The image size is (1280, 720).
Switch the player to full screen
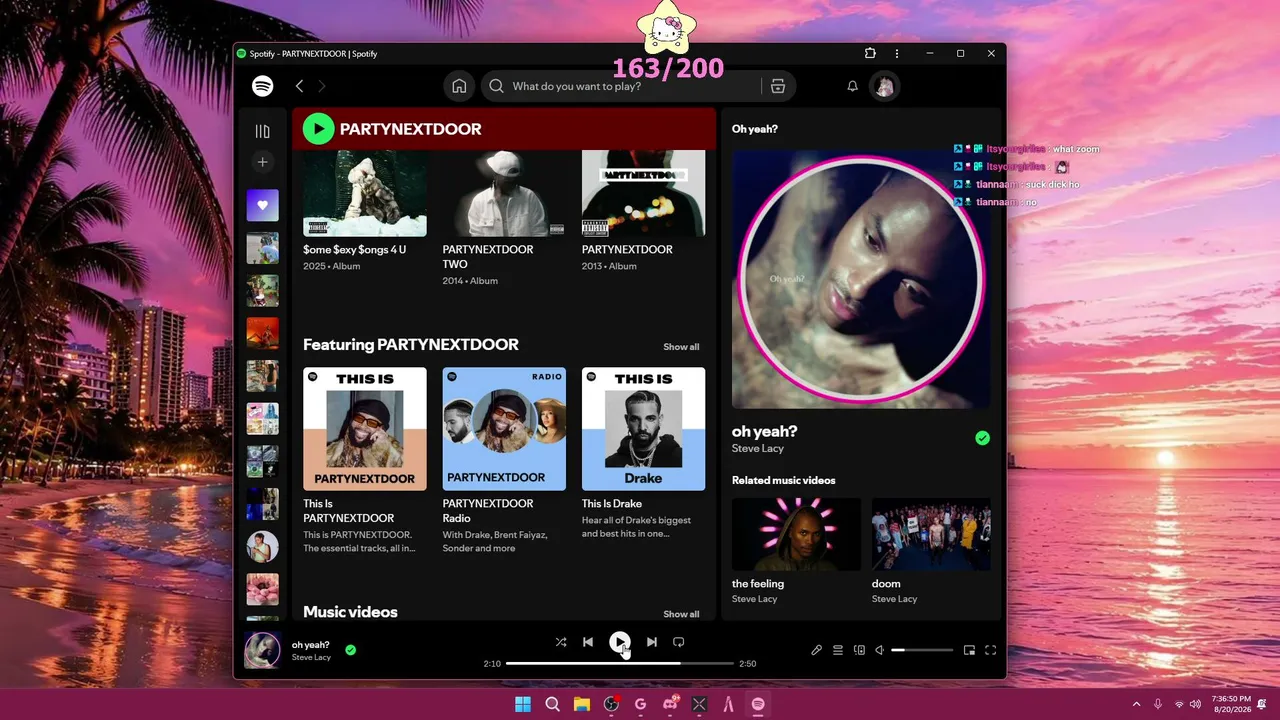click(x=990, y=650)
